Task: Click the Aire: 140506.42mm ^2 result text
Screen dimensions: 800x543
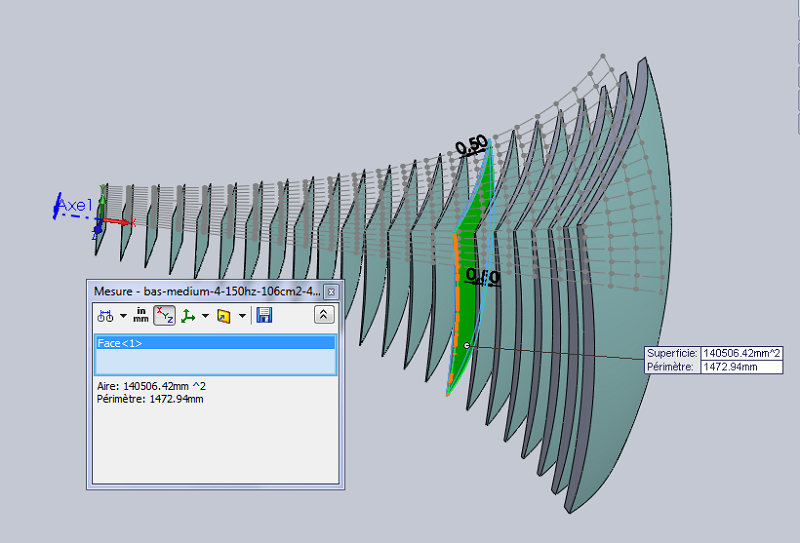Action: point(152,386)
